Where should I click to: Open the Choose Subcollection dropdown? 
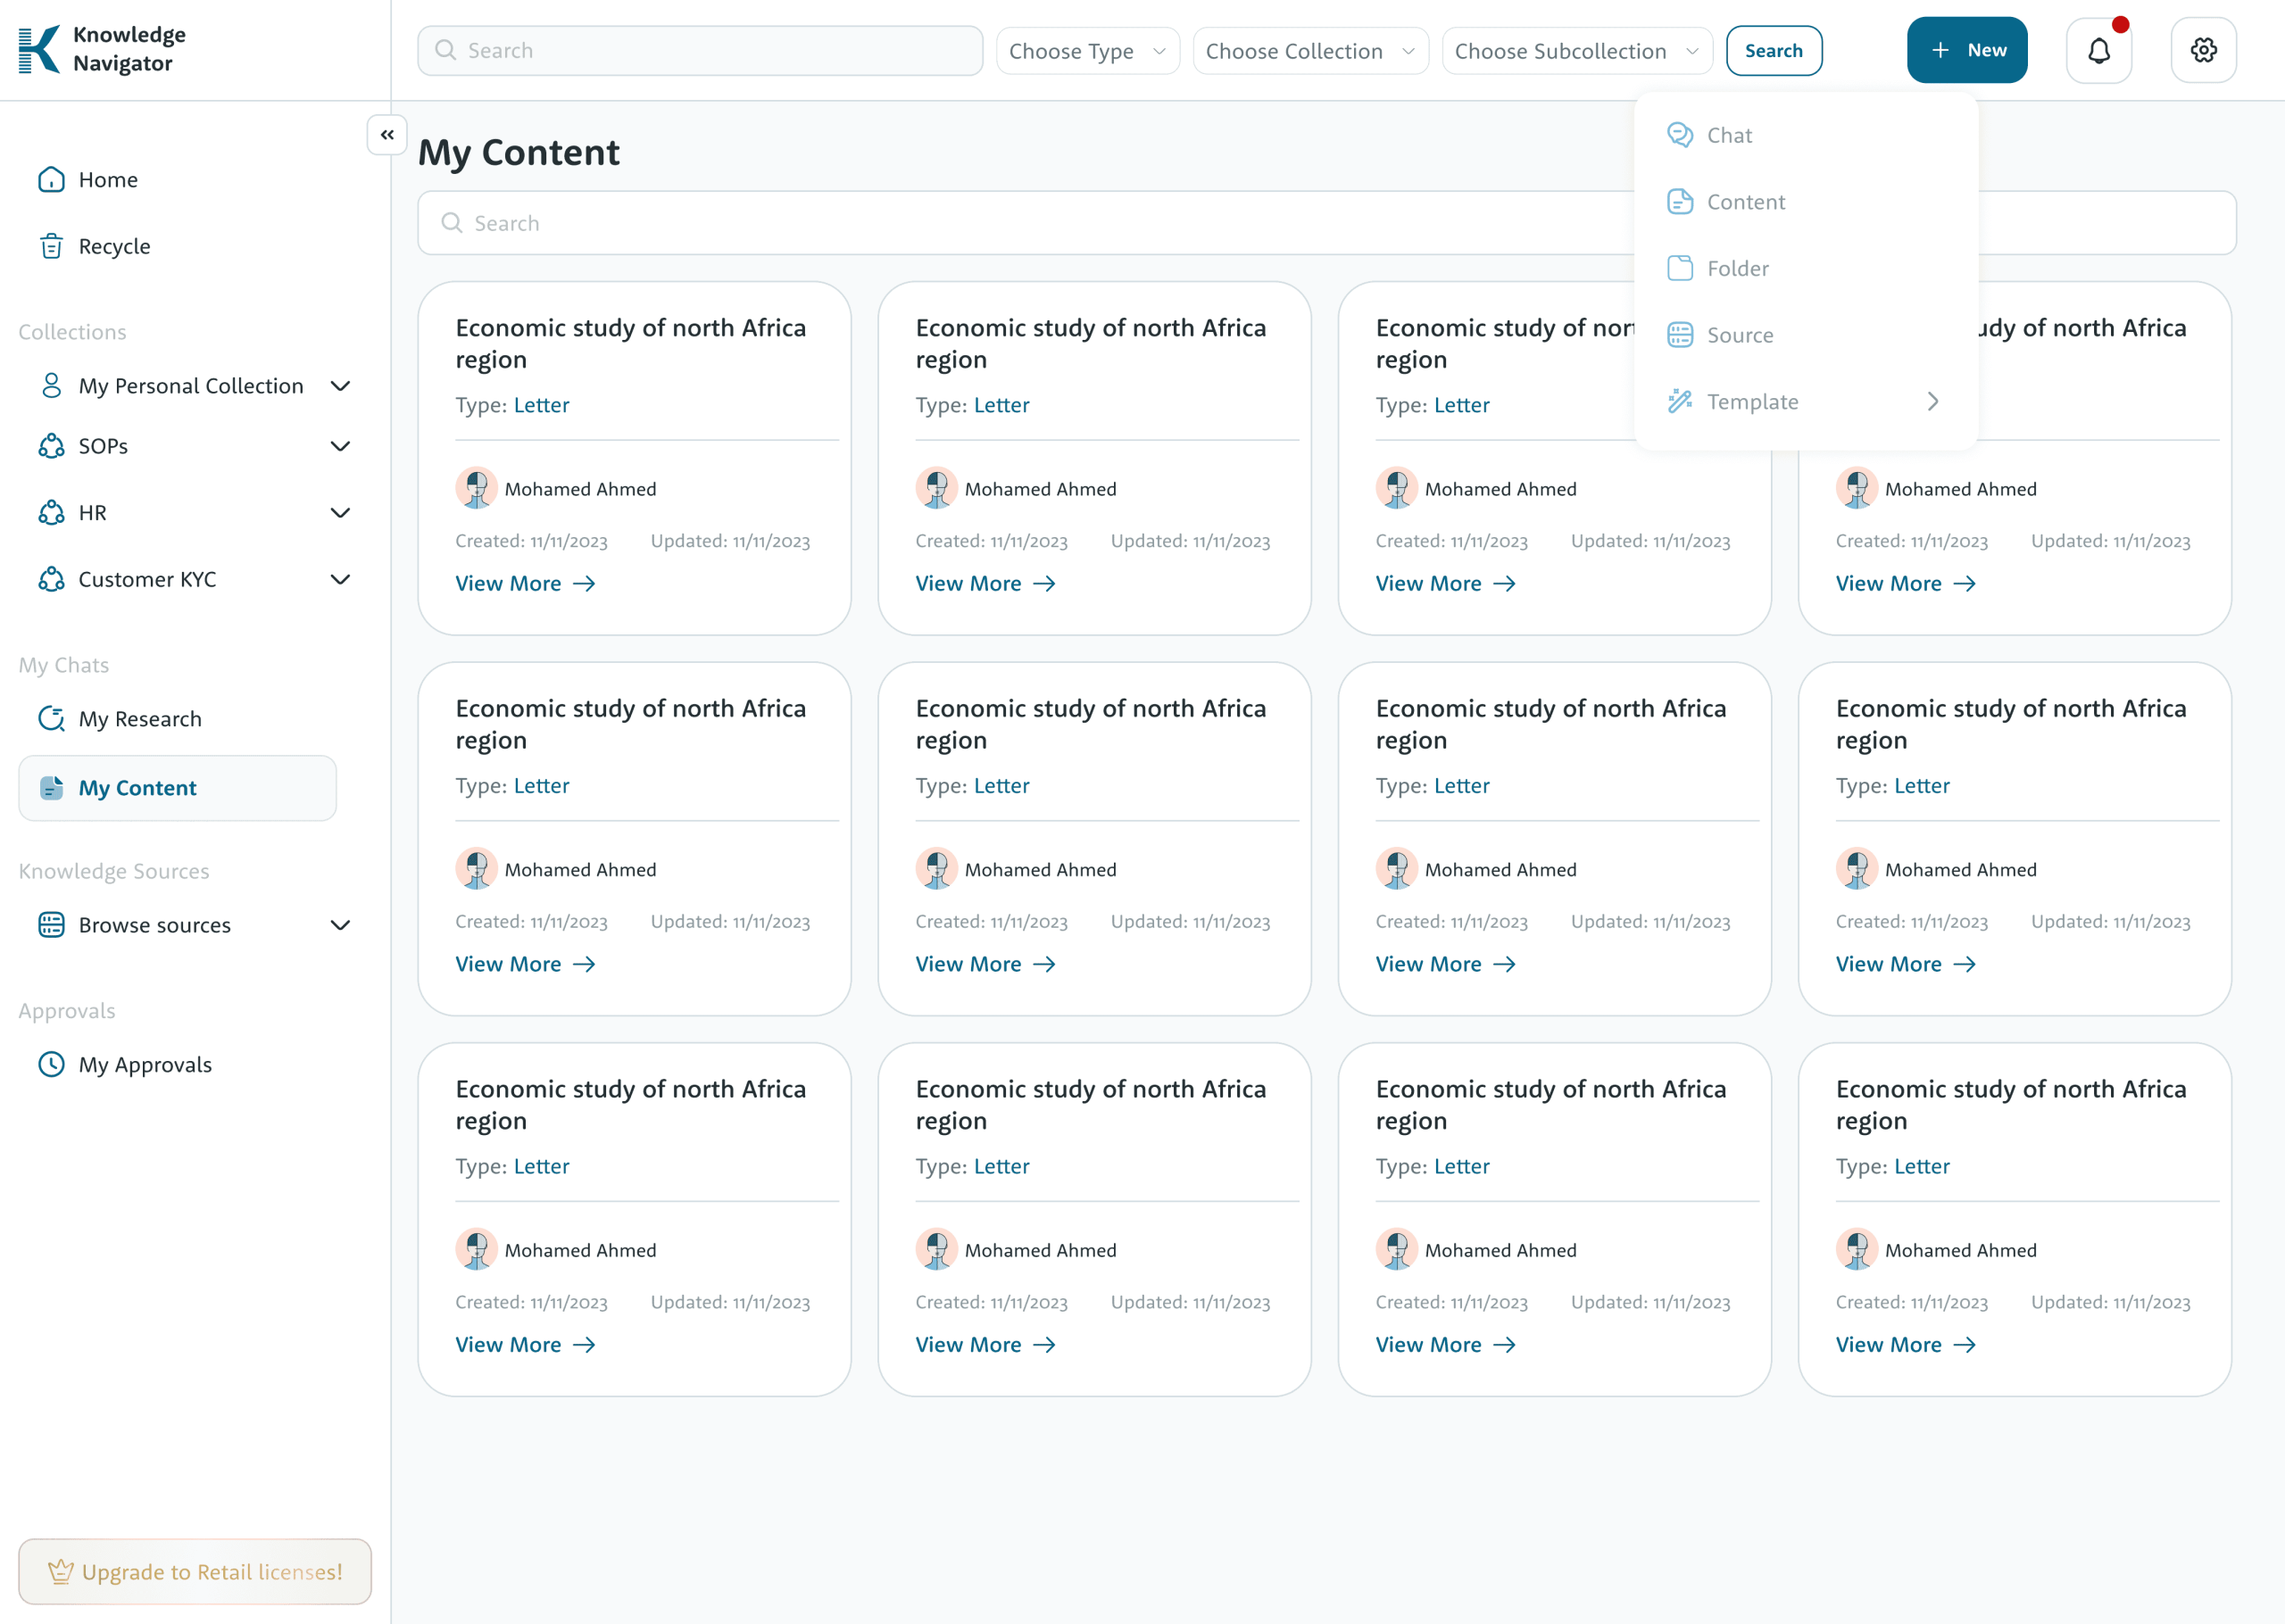point(1576,51)
